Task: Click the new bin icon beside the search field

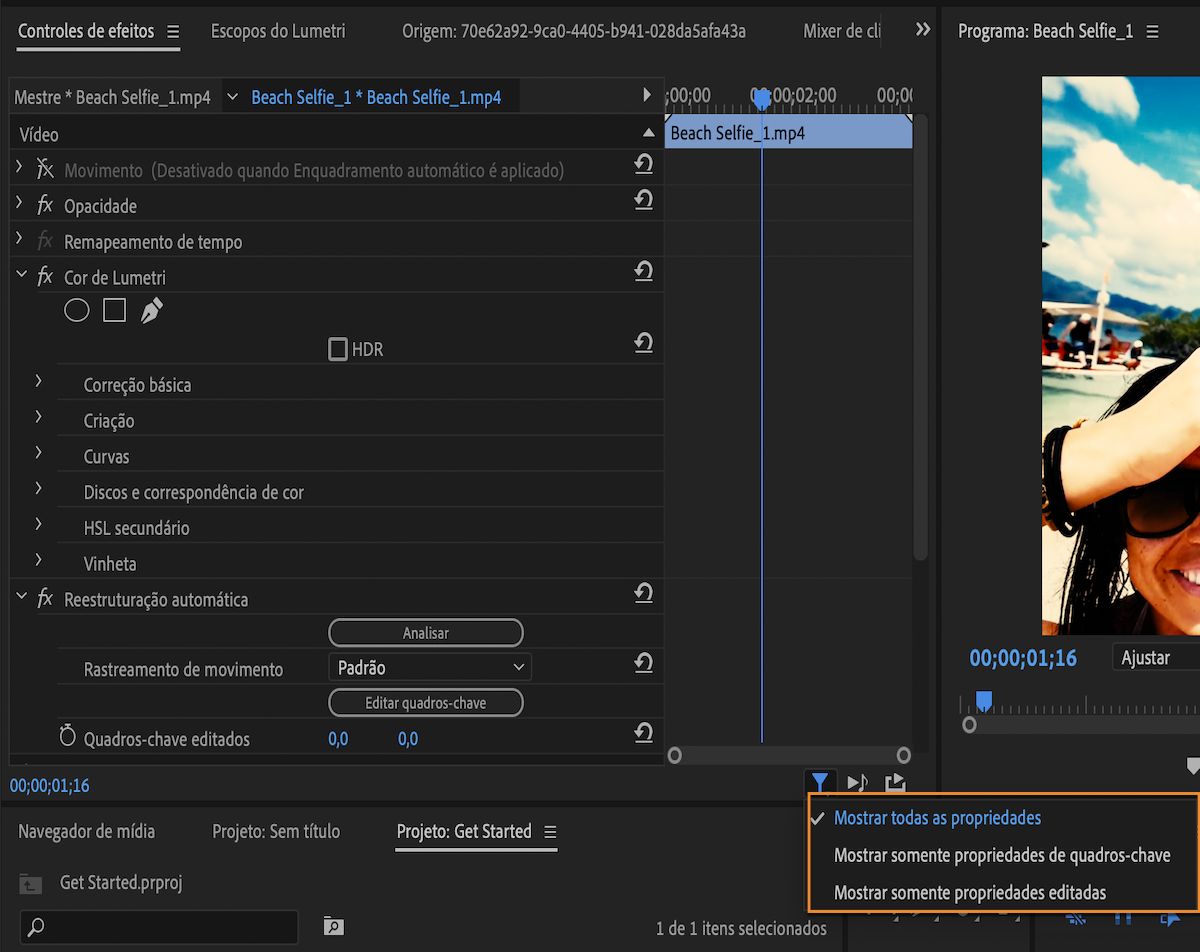Action: pos(333,926)
